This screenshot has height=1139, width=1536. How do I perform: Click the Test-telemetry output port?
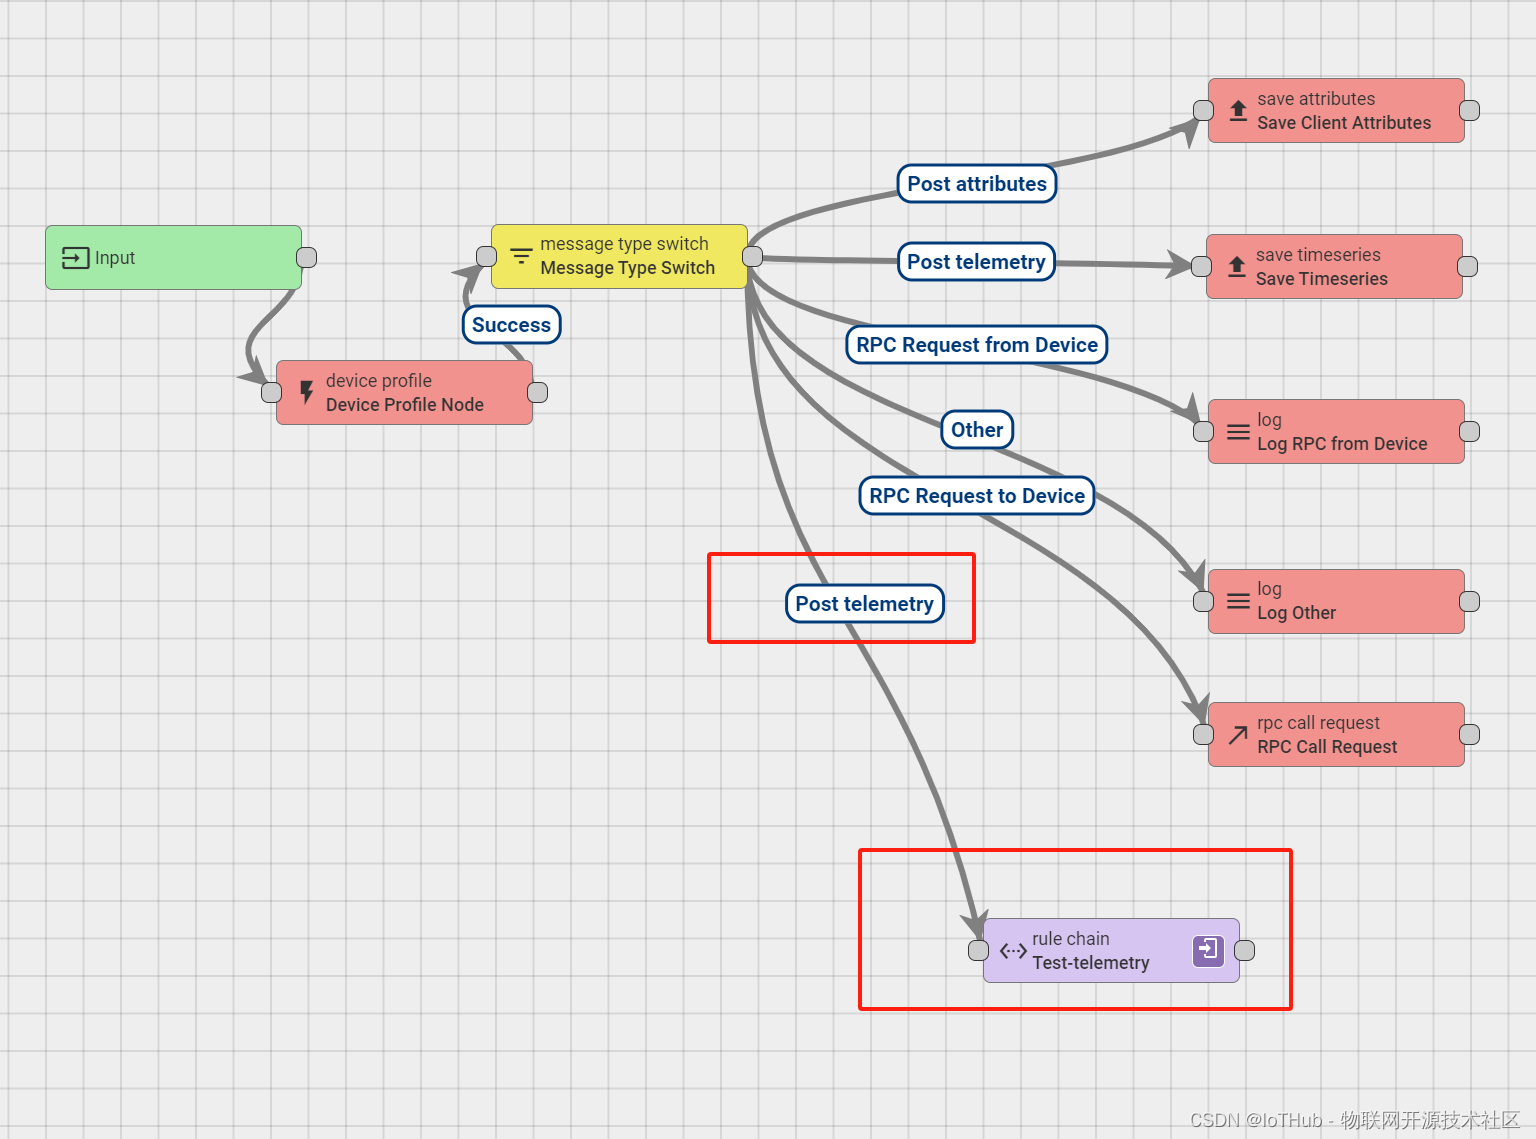click(1245, 950)
